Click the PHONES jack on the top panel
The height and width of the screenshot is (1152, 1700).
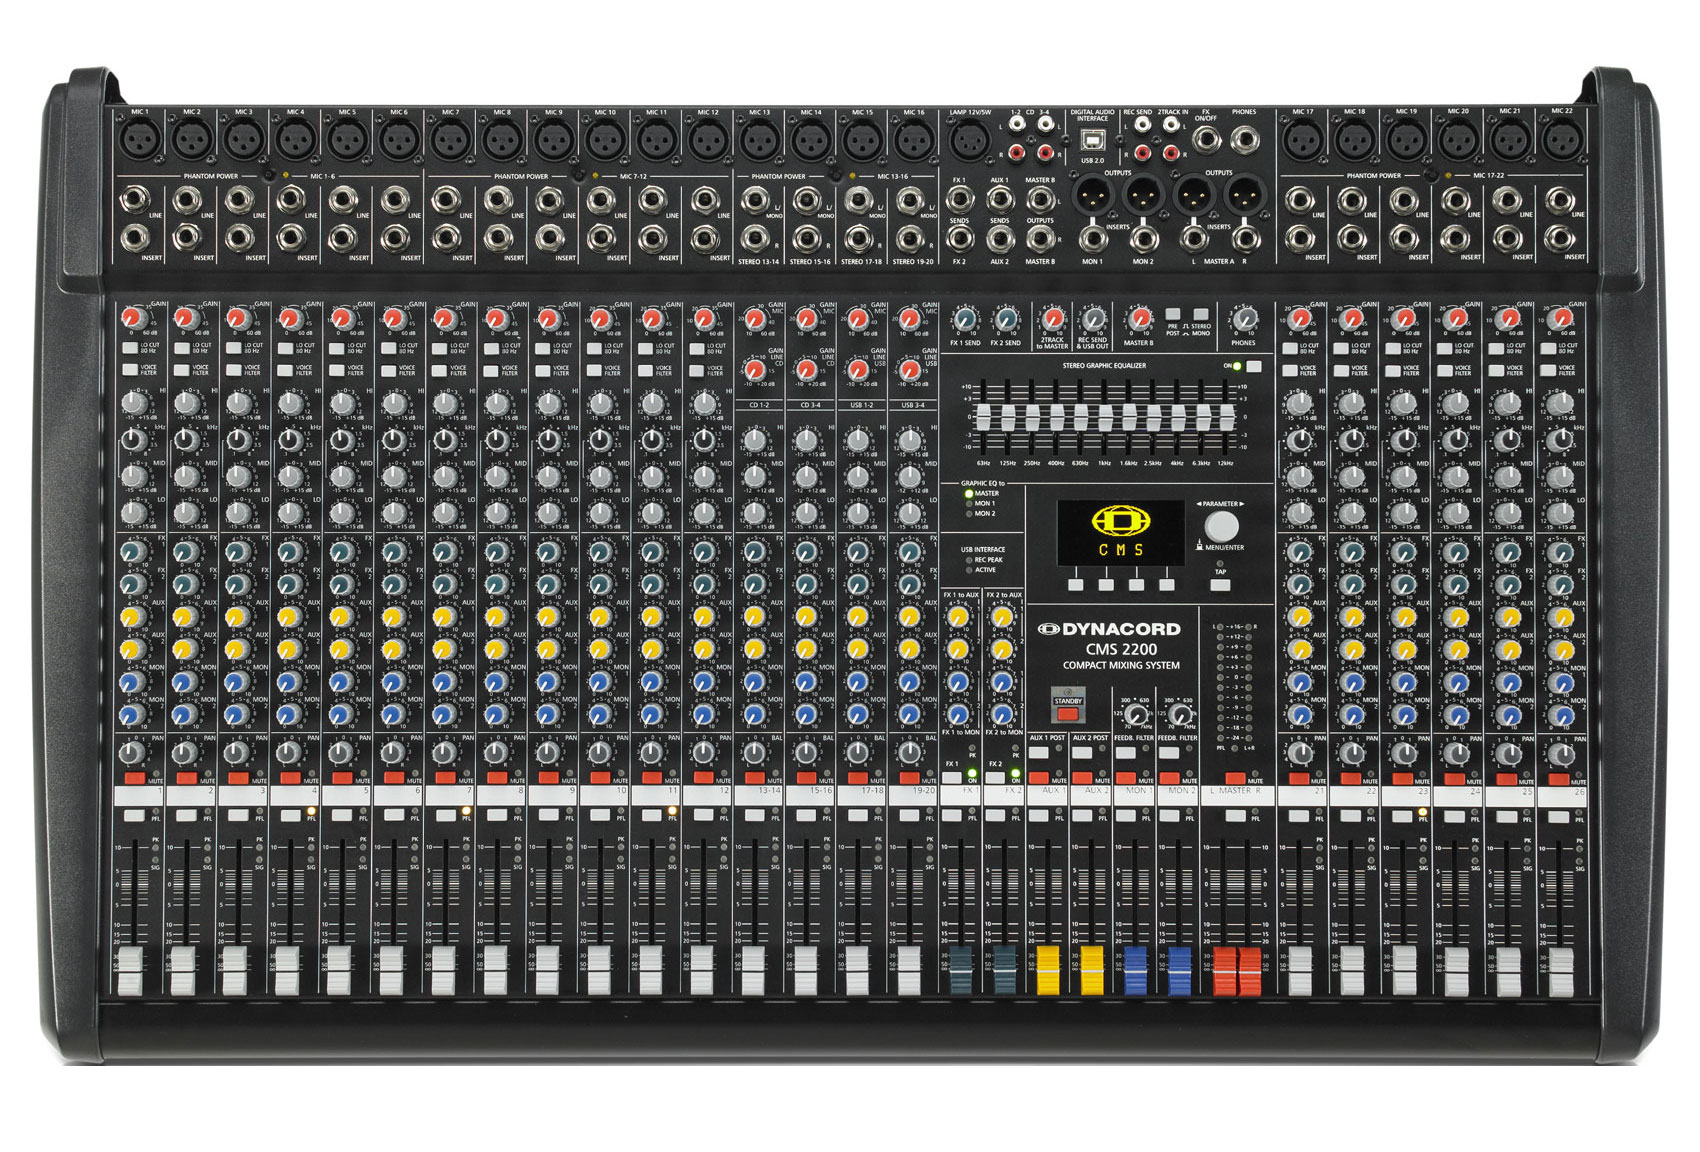tap(1244, 138)
